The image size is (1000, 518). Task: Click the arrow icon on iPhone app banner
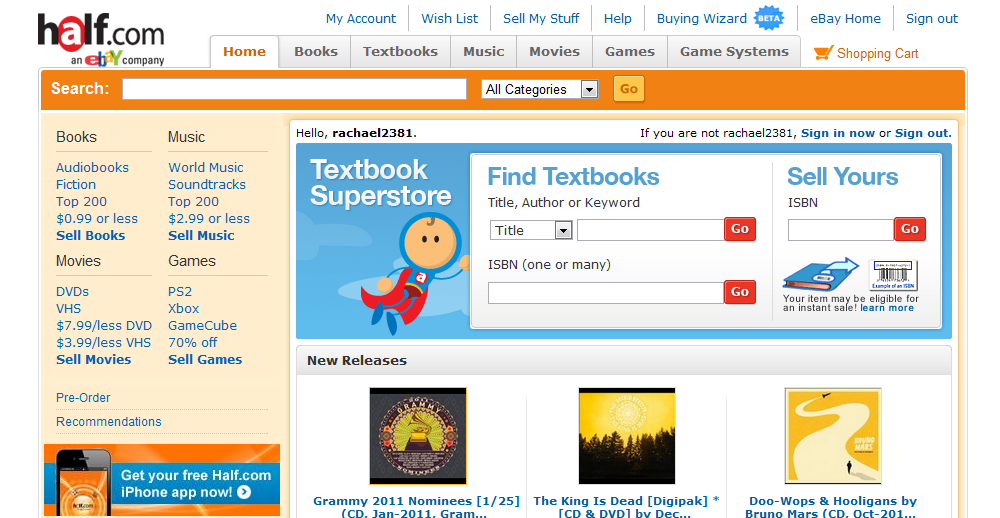[244, 492]
